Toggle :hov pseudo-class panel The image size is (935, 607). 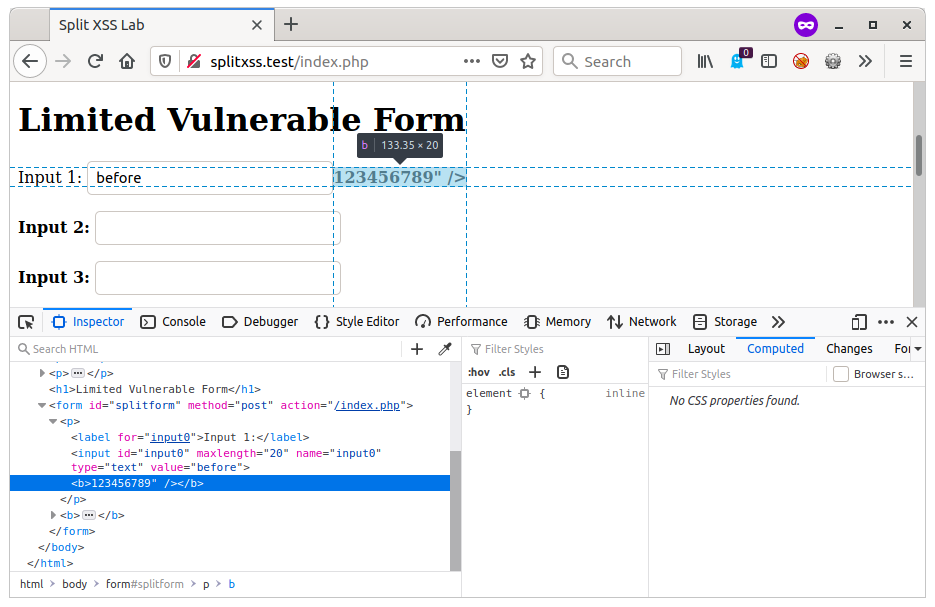click(479, 372)
